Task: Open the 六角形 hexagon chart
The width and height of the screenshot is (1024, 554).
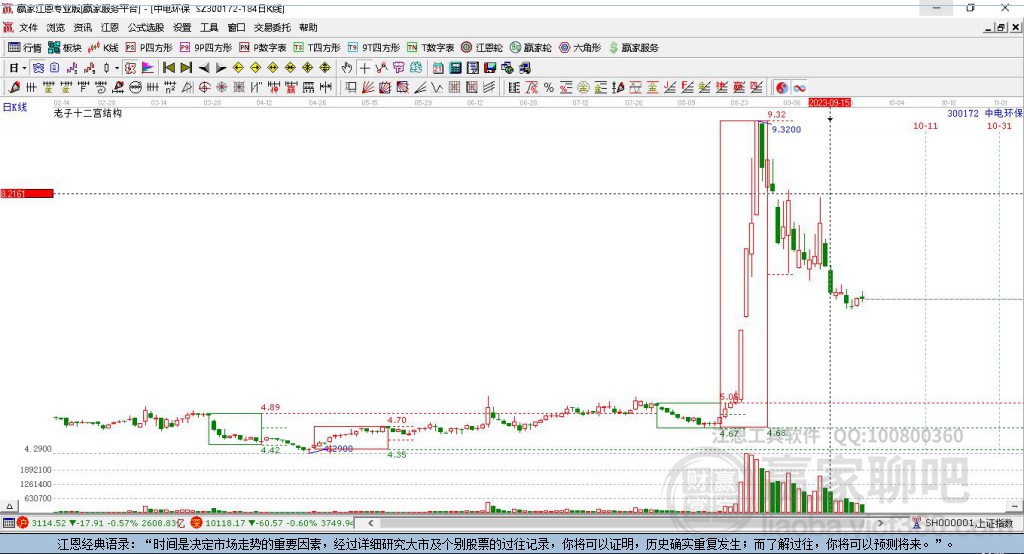Action: tap(580, 48)
